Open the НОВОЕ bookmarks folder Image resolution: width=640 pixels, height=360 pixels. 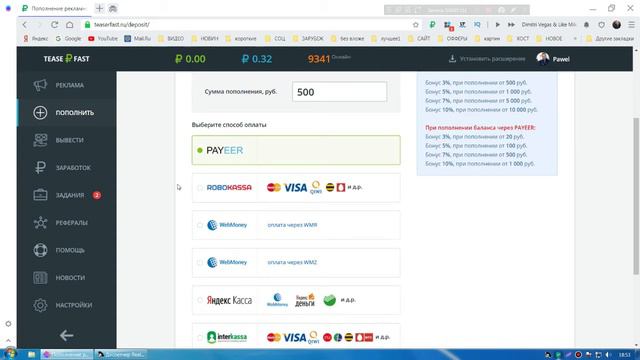[549, 38]
